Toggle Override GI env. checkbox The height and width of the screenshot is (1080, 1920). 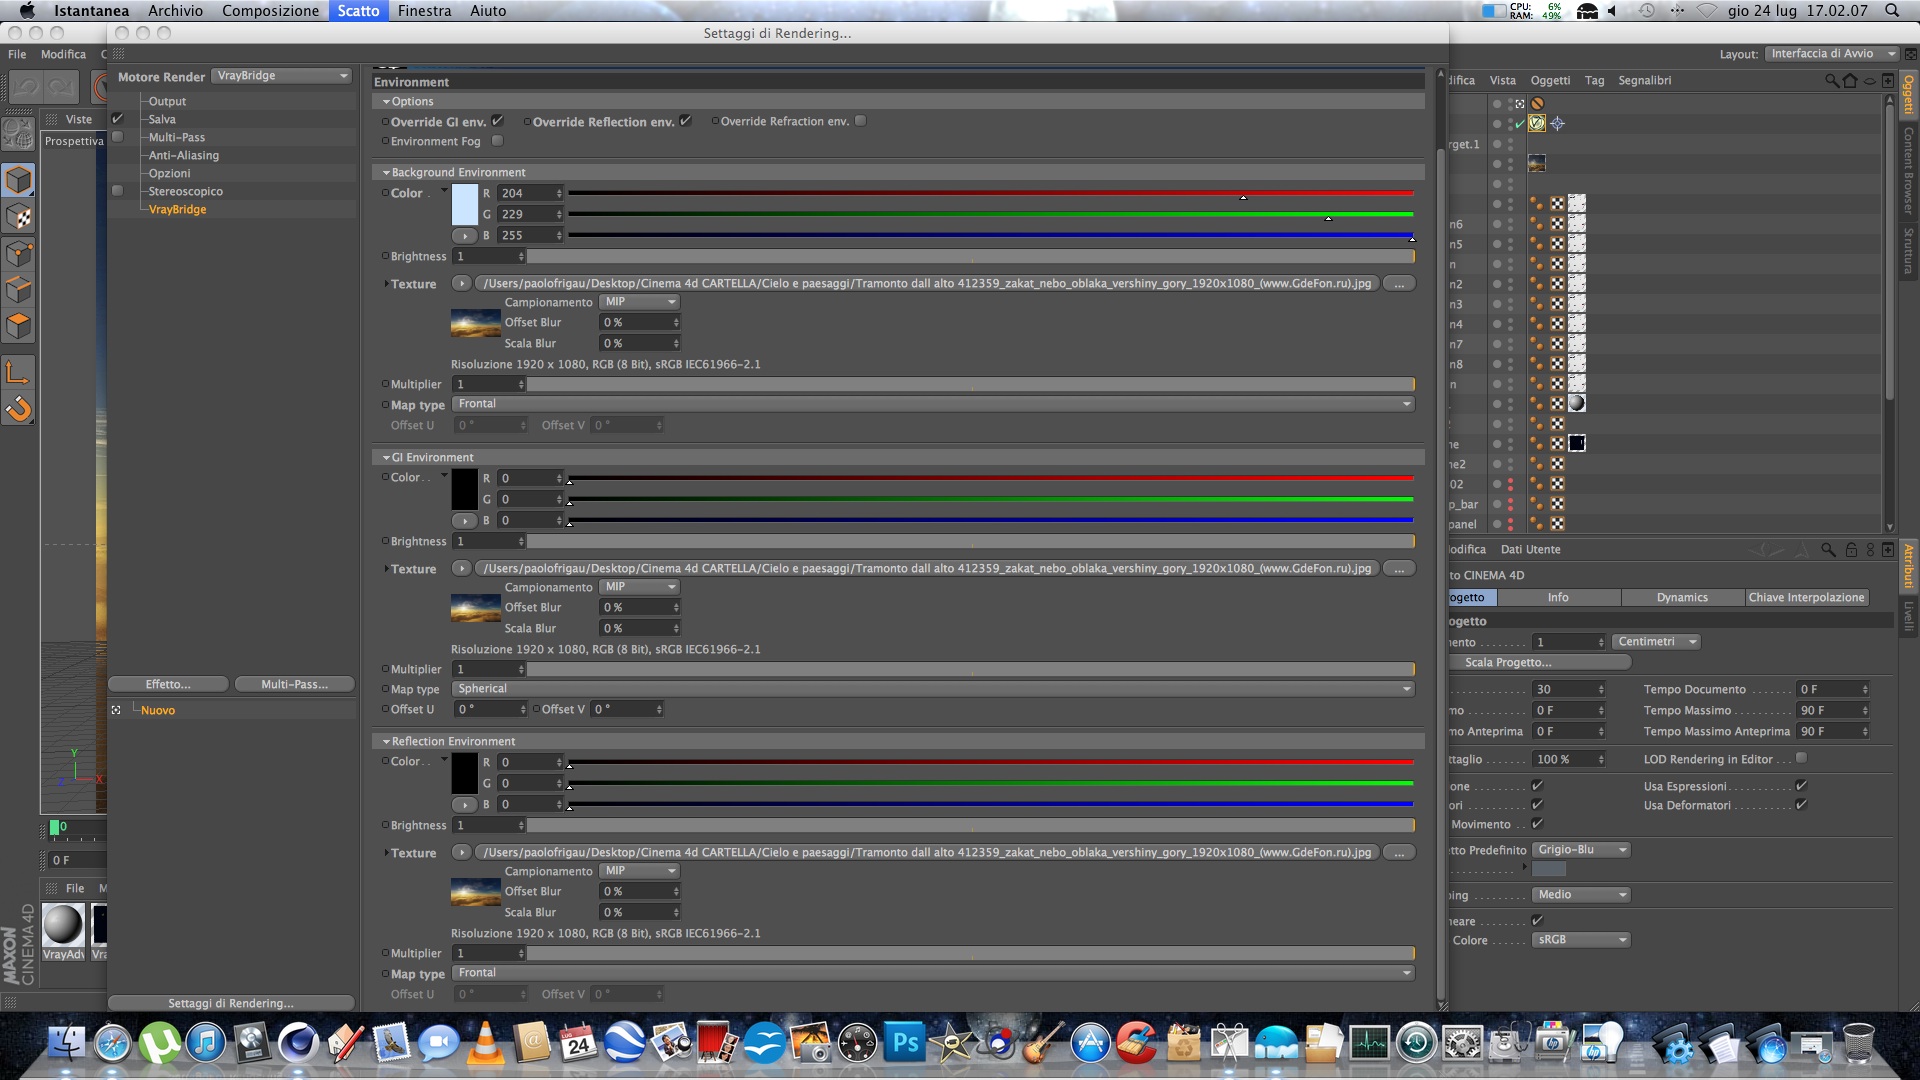[x=497, y=121]
